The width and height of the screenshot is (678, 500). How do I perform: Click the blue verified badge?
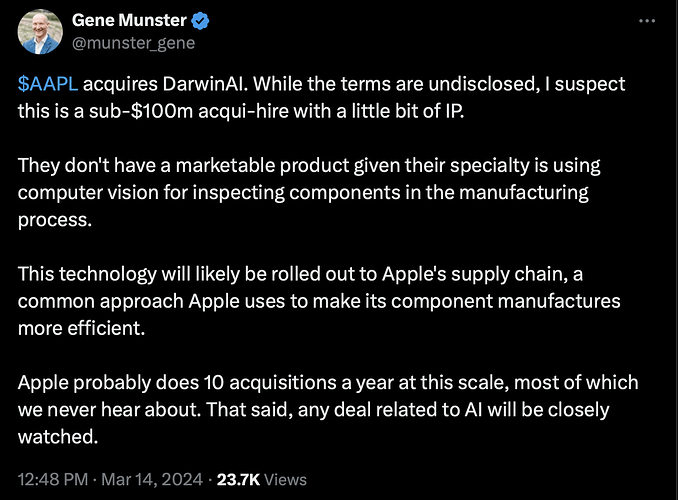(x=201, y=21)
